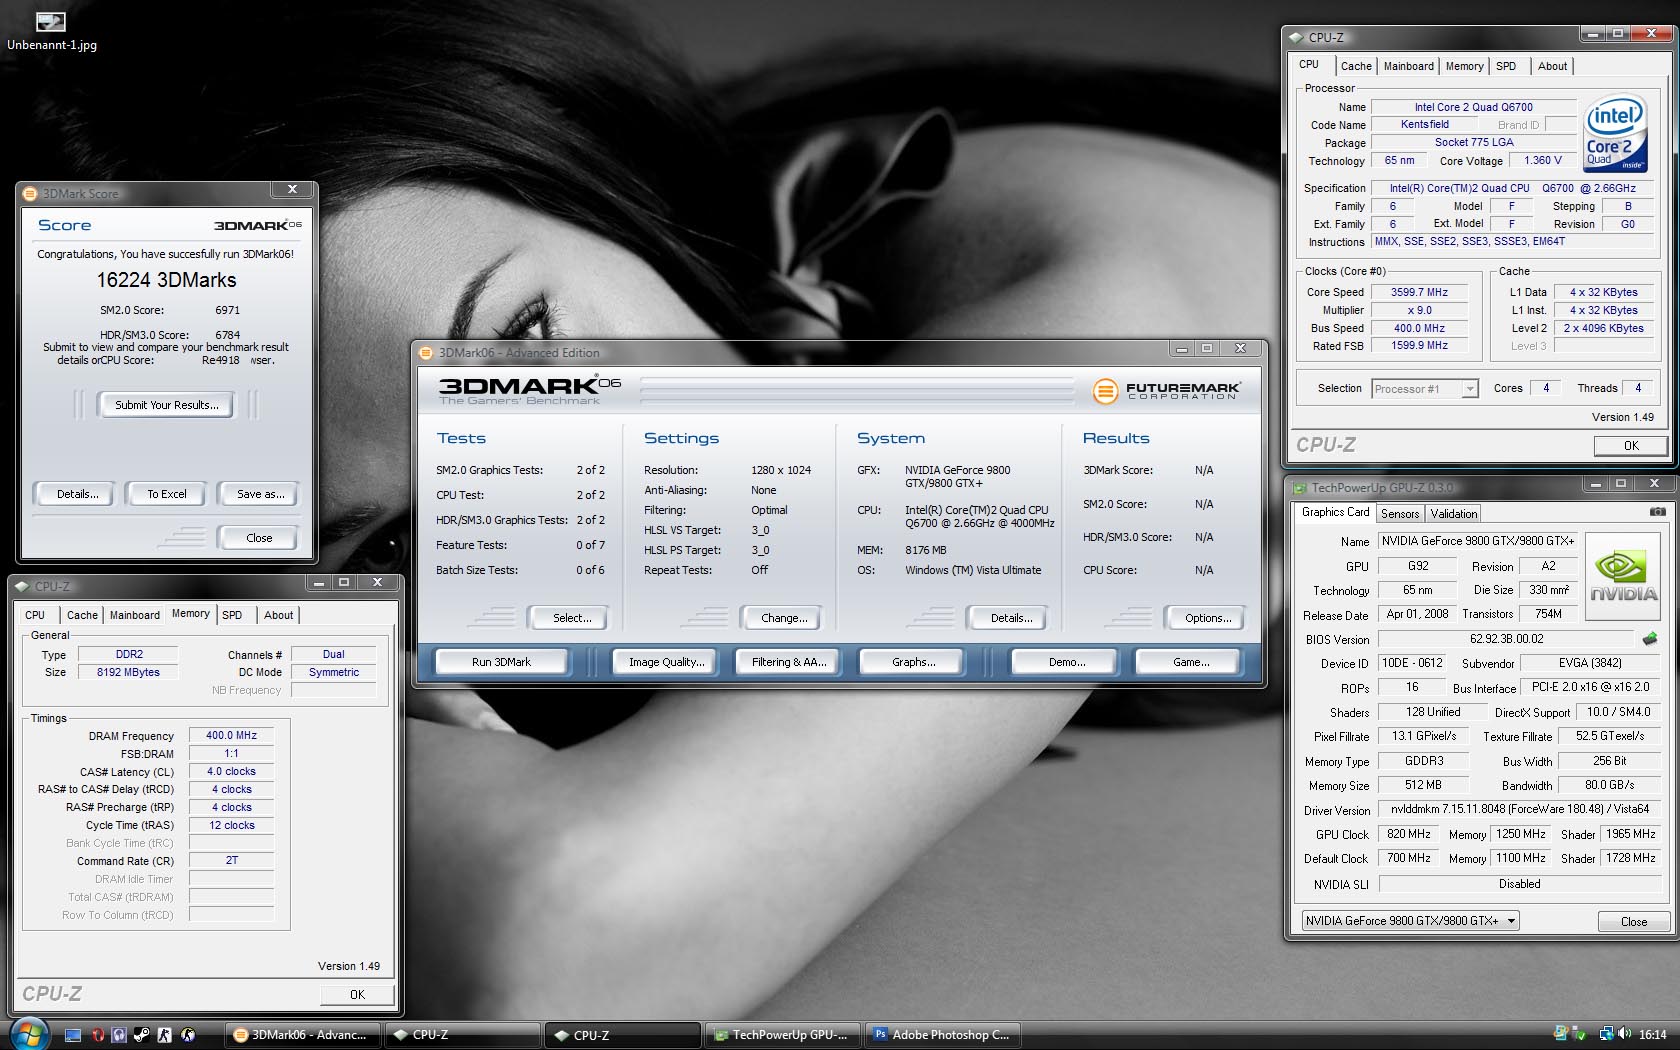Click Save as button in Score window

(x=260, y=494)
